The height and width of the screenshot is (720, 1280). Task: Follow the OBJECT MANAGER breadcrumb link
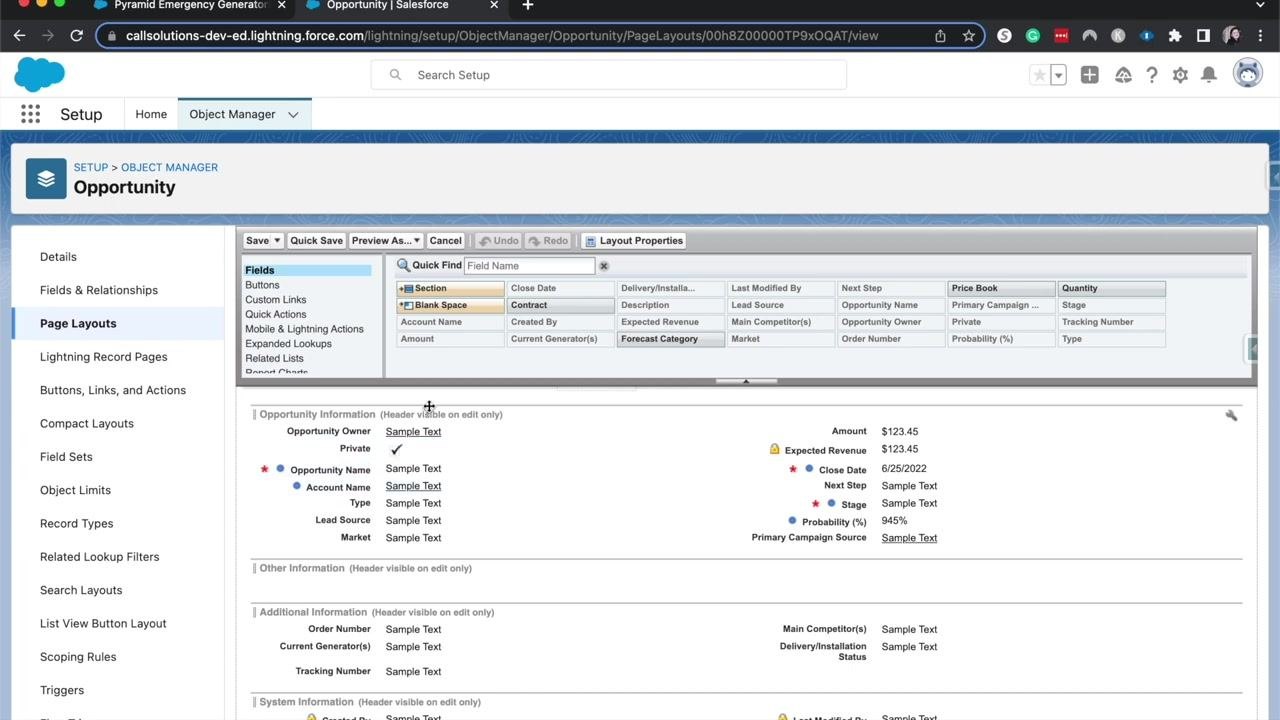169,167
